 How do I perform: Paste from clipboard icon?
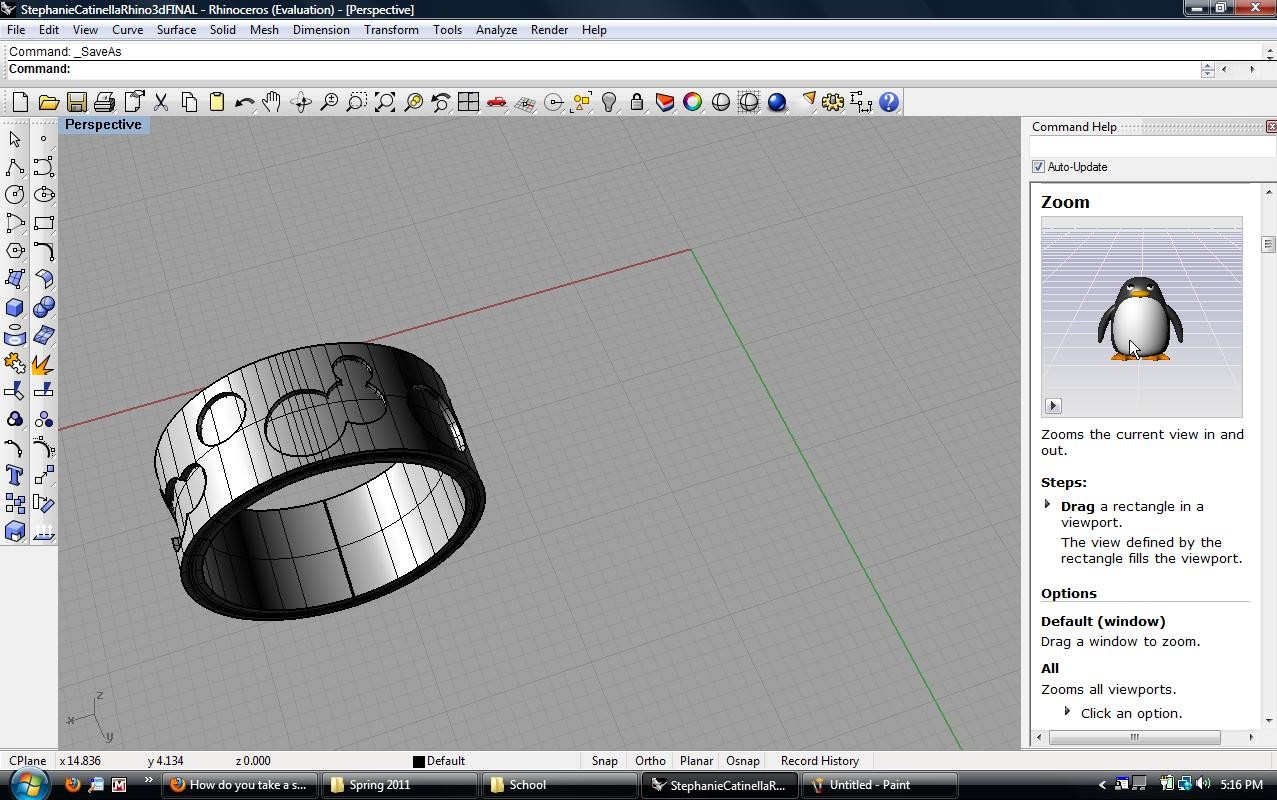click(x=216, y=102)
